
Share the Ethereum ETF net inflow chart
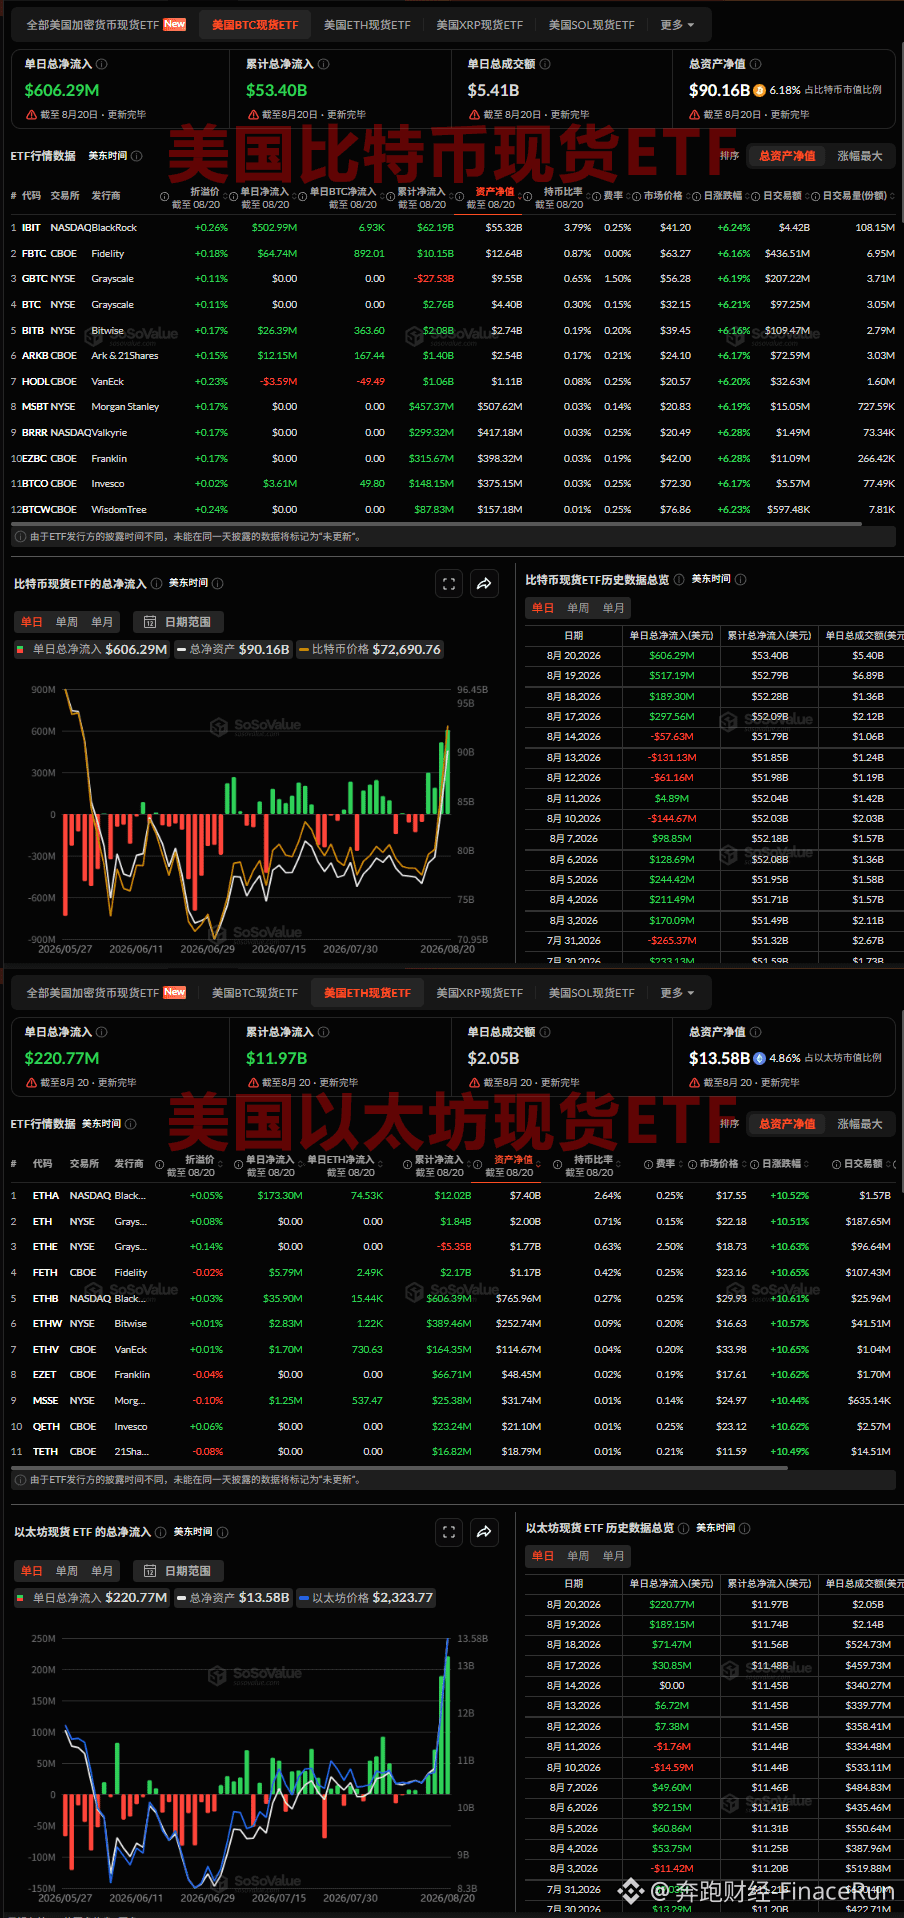(484, 1532)
